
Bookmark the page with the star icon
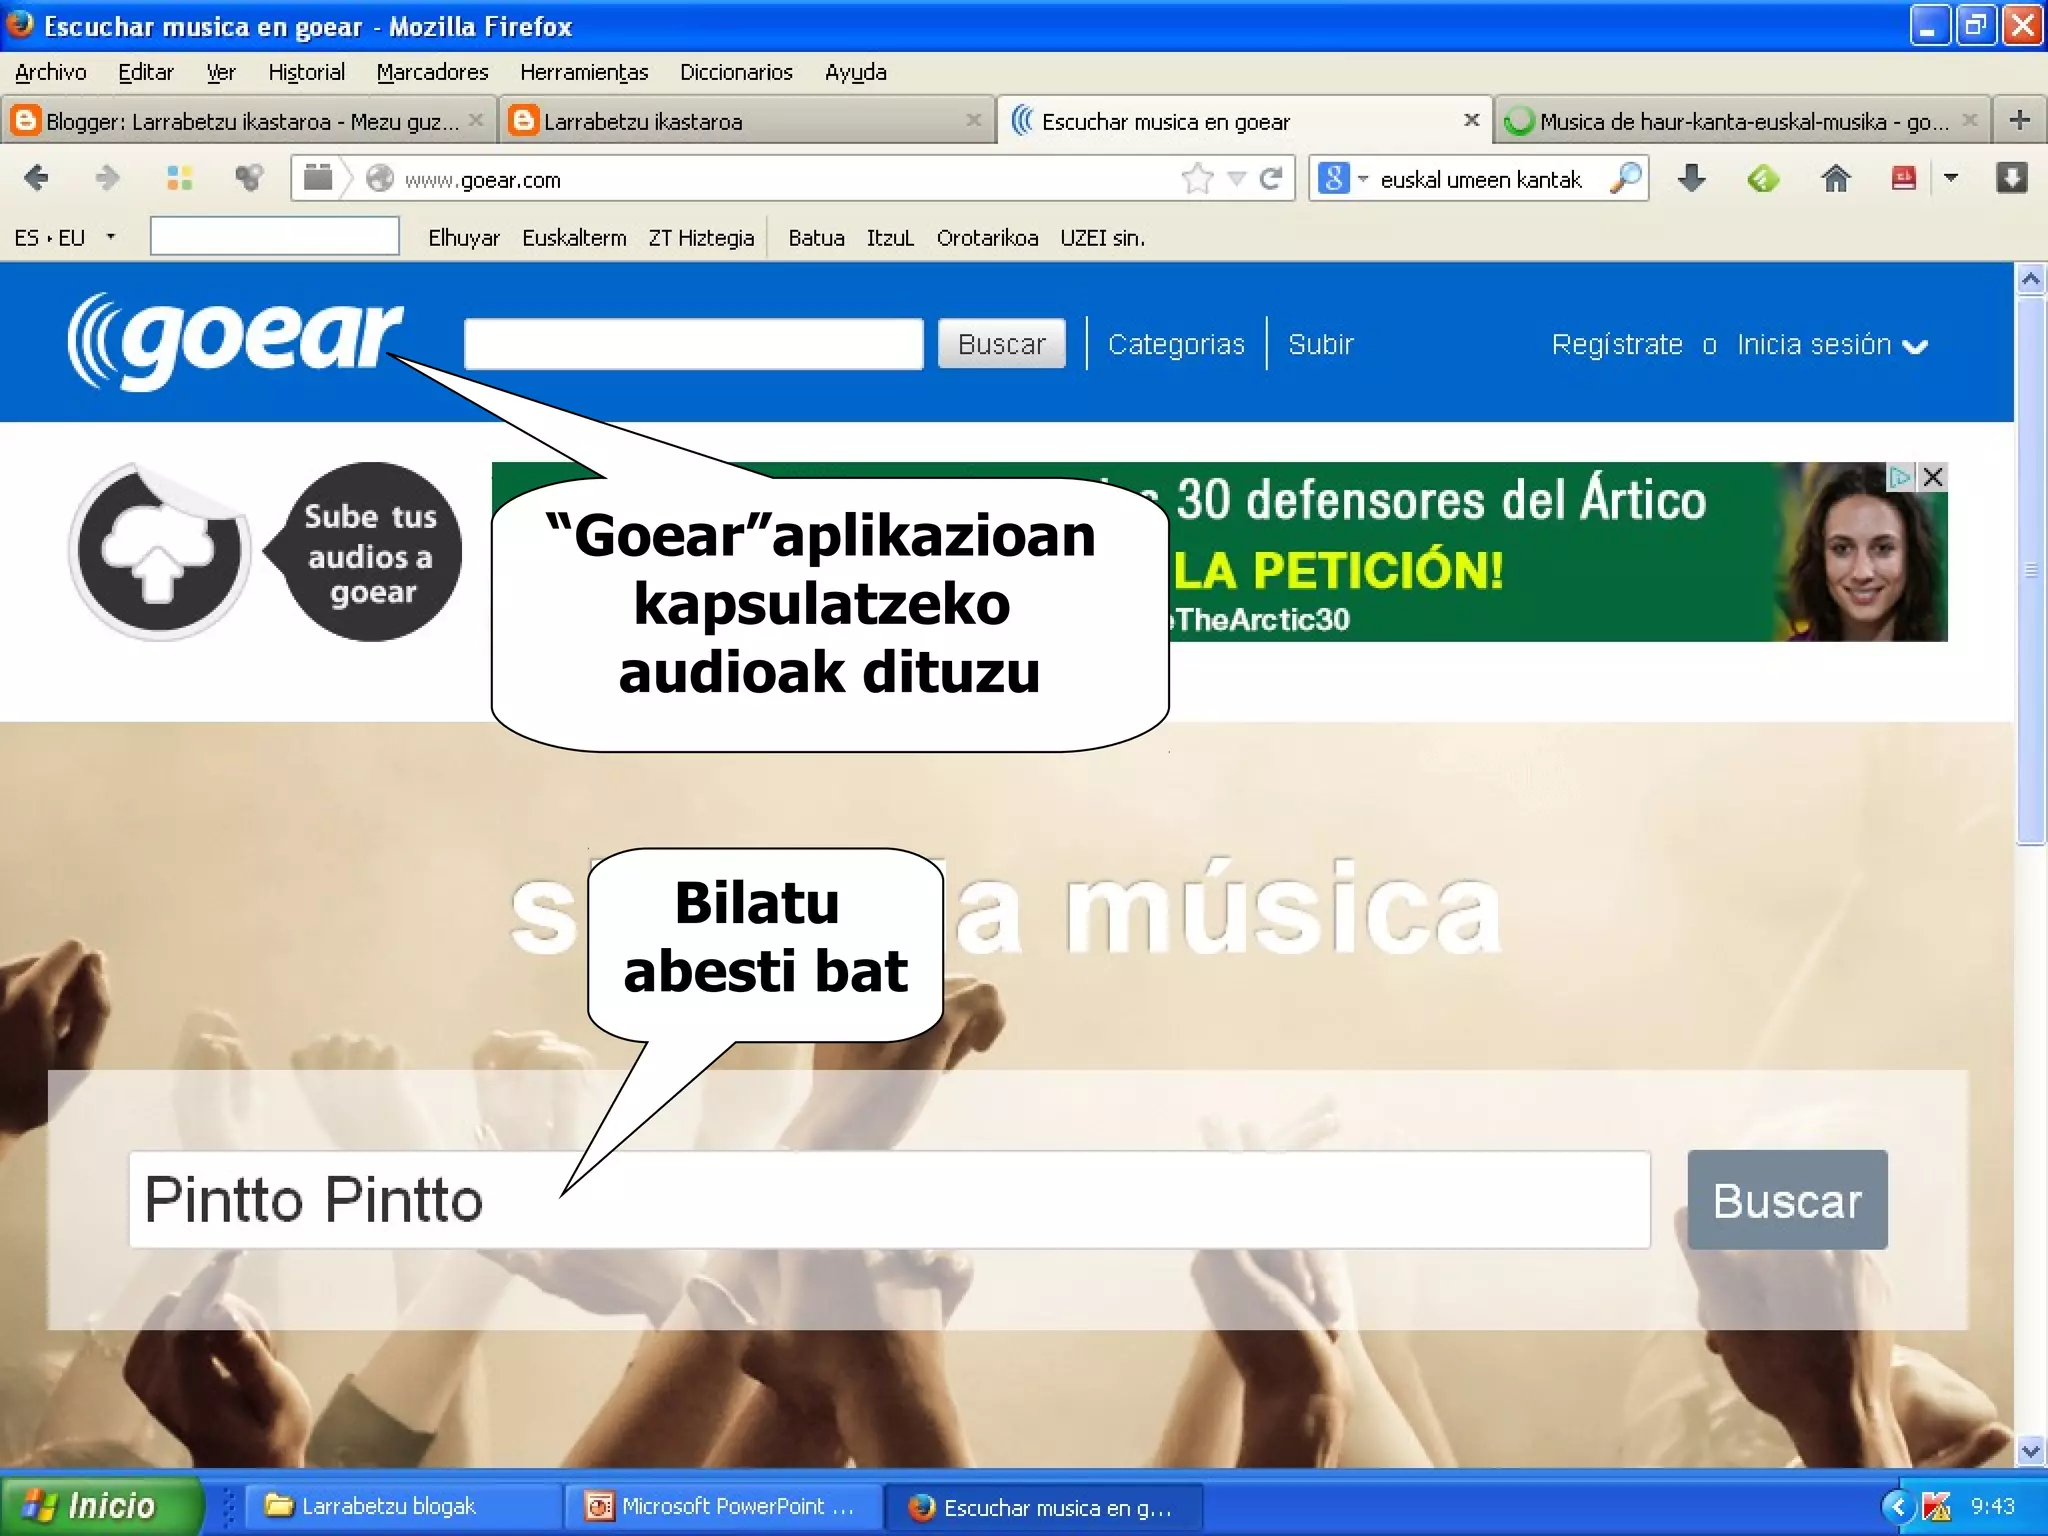click(x=1197, y=179)
